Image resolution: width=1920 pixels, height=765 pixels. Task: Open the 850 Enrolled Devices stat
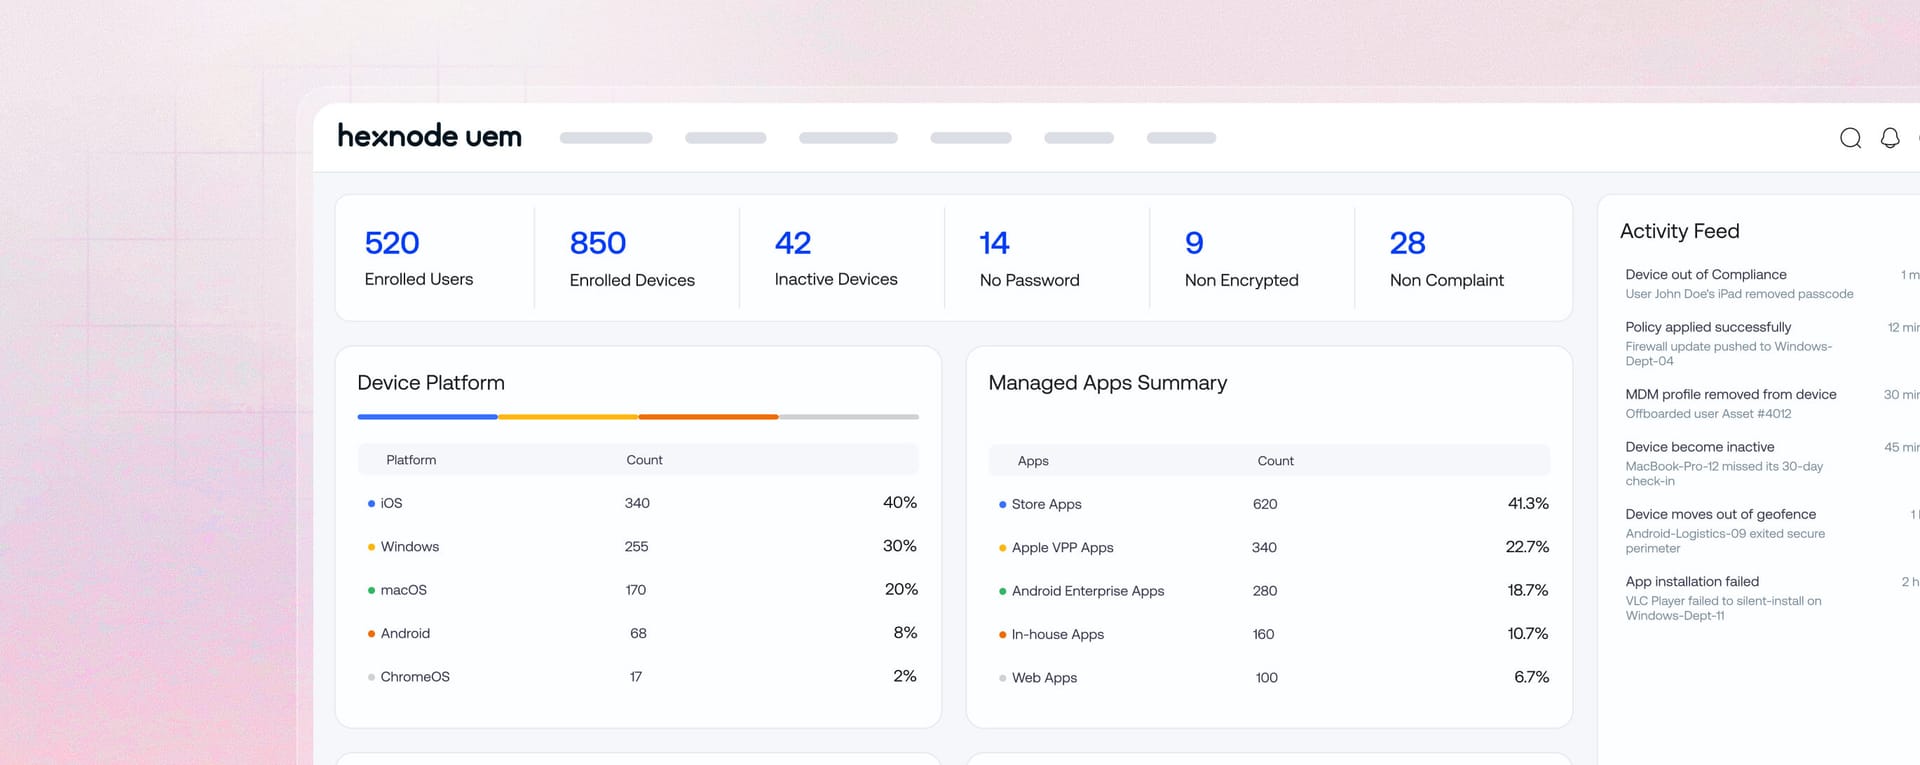[x=632, y=258]
